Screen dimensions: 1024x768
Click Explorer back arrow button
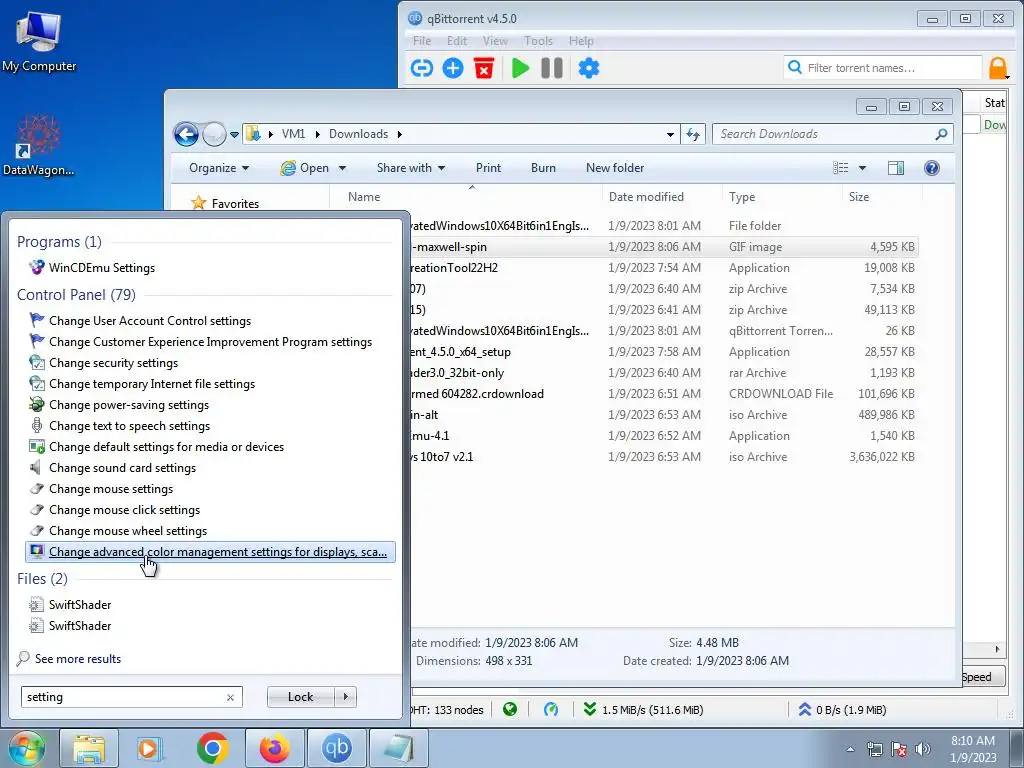[186, 135]
